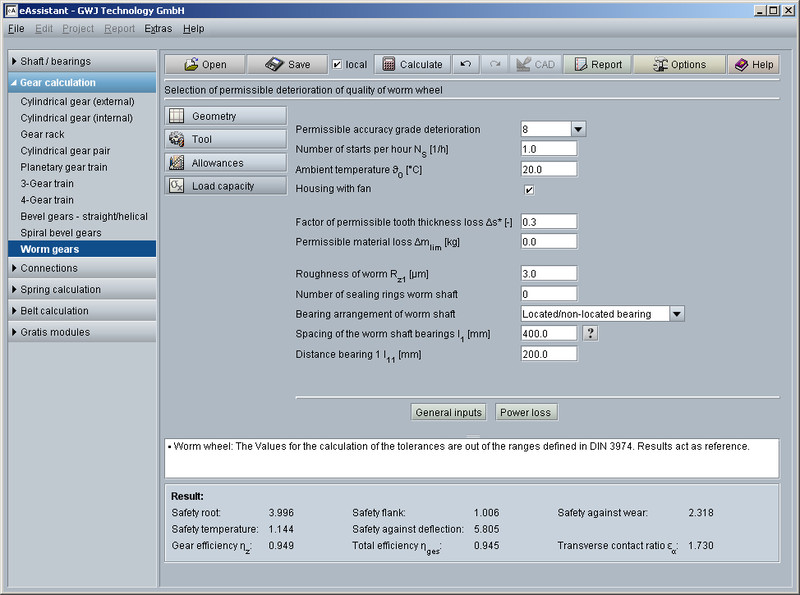Click the ambient temperature input field

coord(549,169)
